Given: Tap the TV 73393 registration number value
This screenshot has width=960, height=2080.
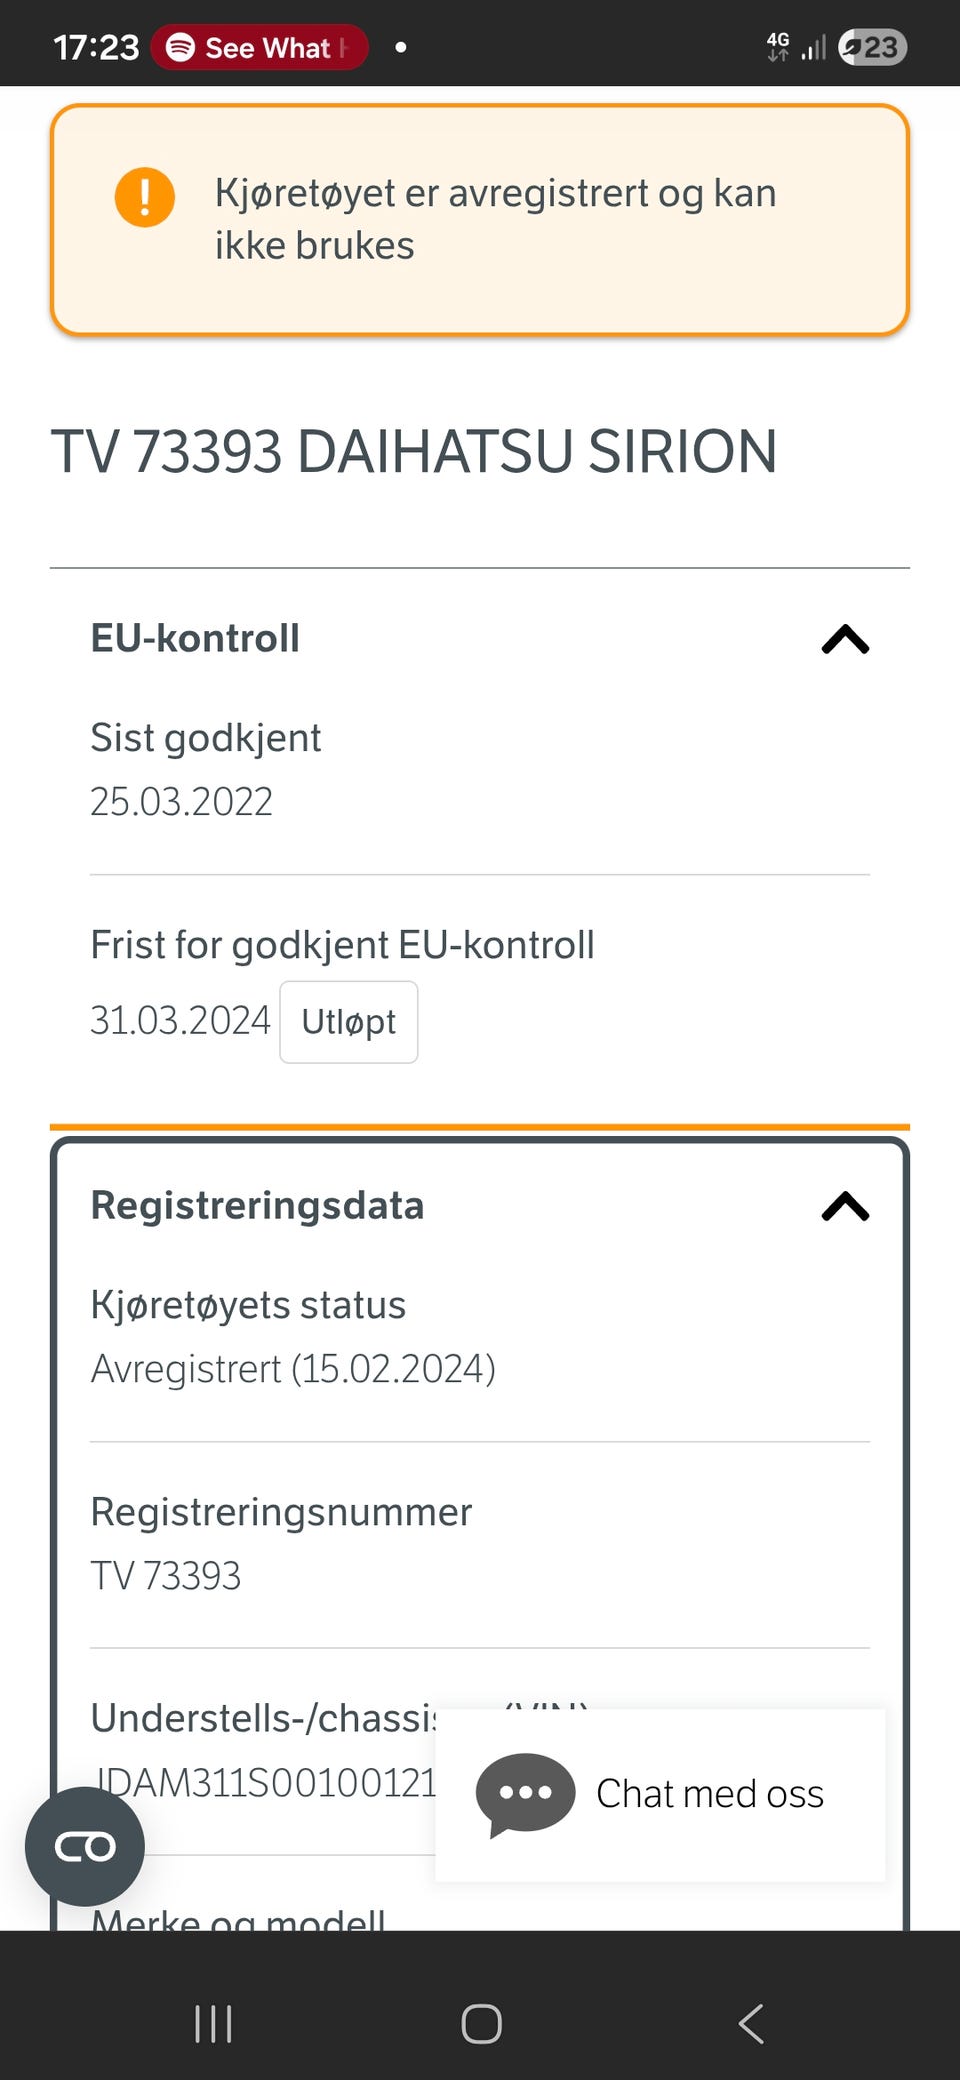Looking at the screenshot, I should (x=166, y=1576).
